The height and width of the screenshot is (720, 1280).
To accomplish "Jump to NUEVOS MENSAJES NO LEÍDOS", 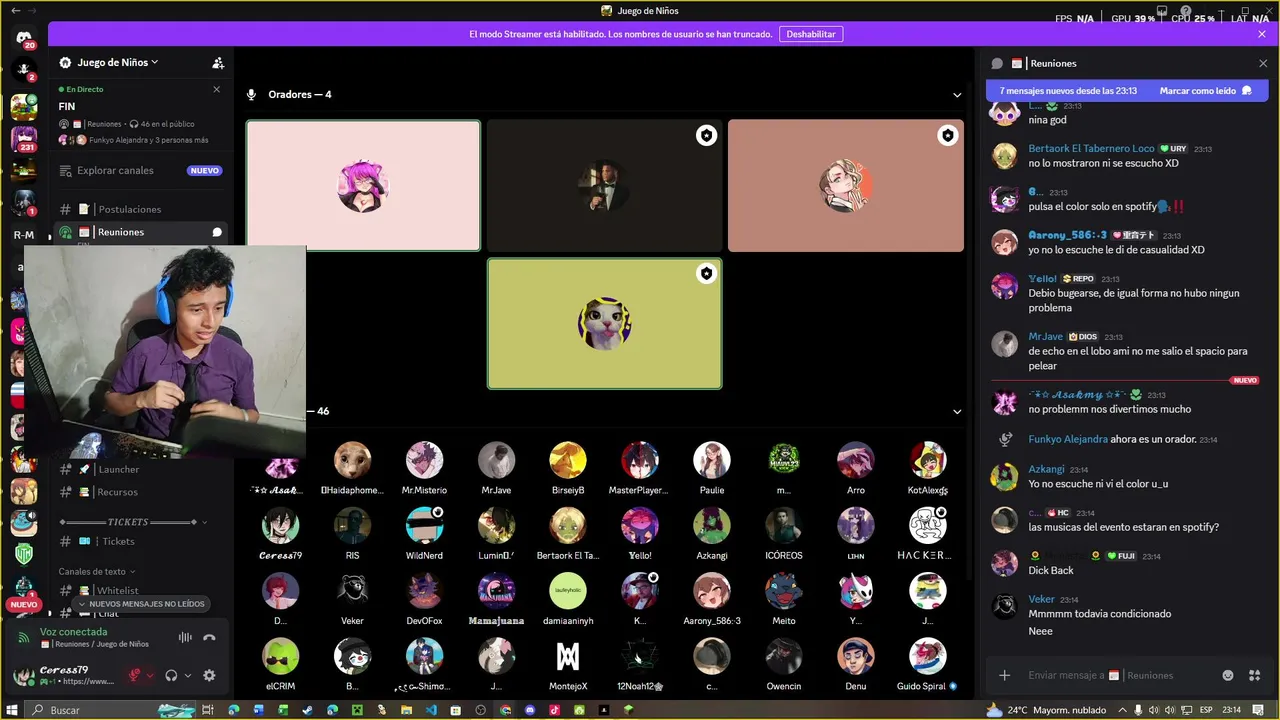I will coord(142,604).
